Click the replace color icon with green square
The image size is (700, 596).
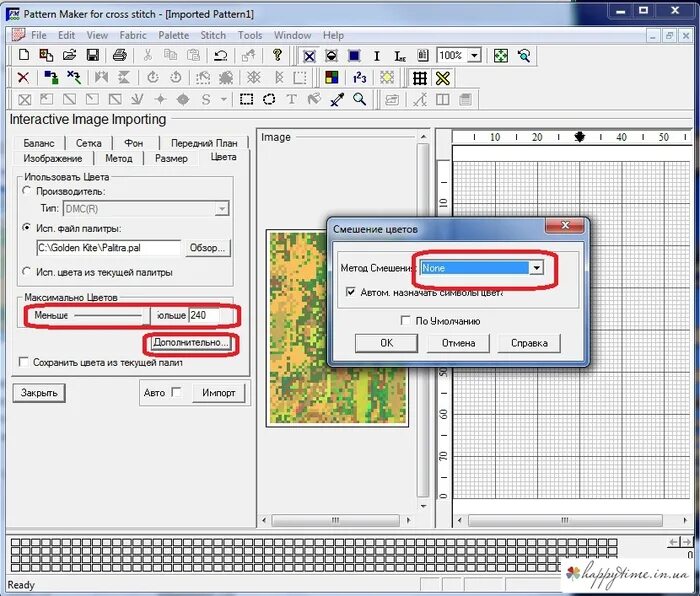point(51,78)
